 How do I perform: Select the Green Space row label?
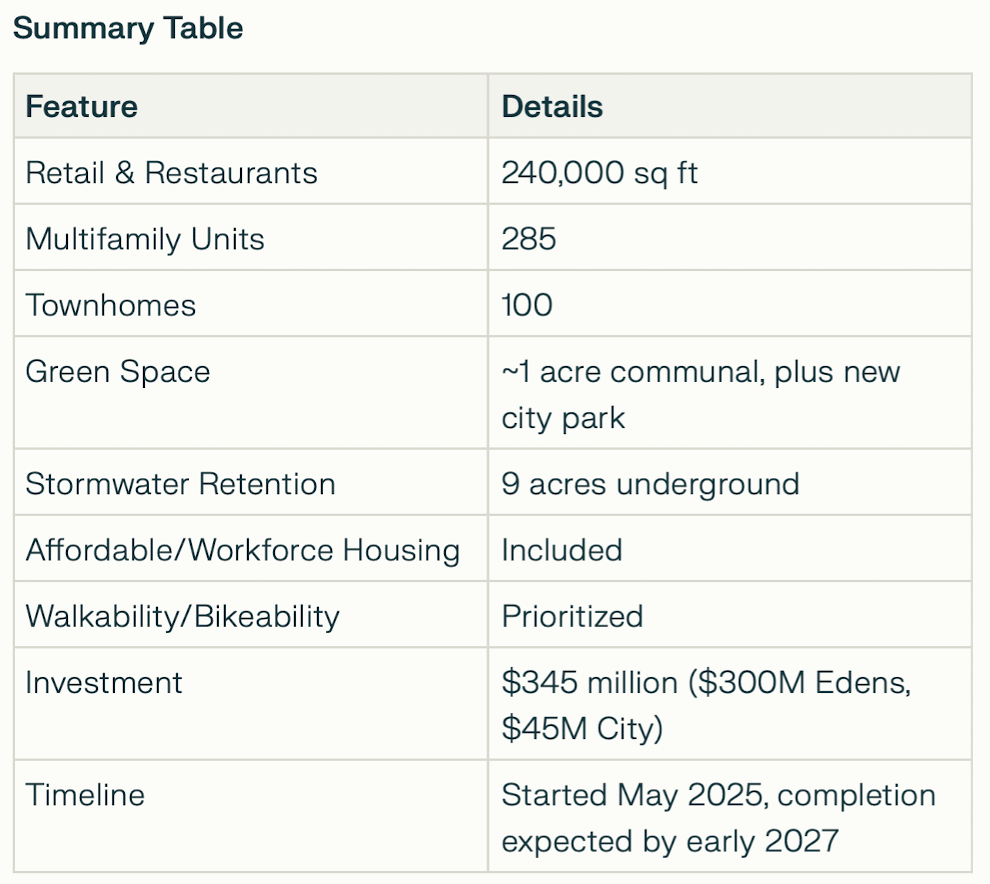click(117, 371)
